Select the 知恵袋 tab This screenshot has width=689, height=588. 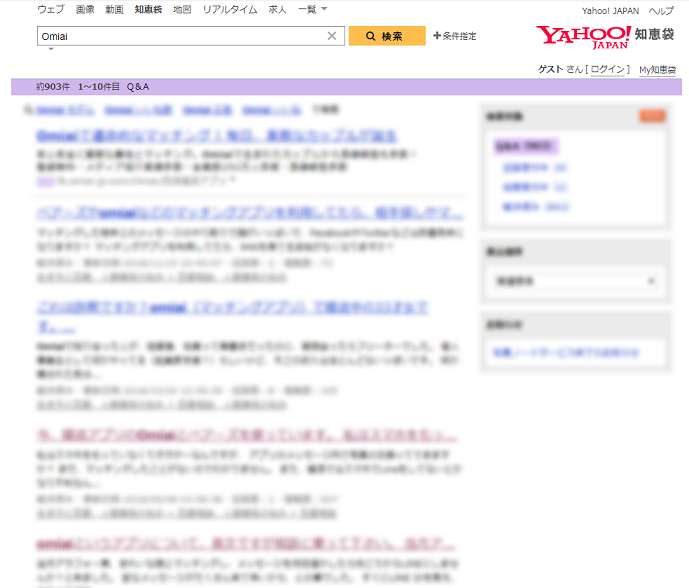tap(148, 9)
